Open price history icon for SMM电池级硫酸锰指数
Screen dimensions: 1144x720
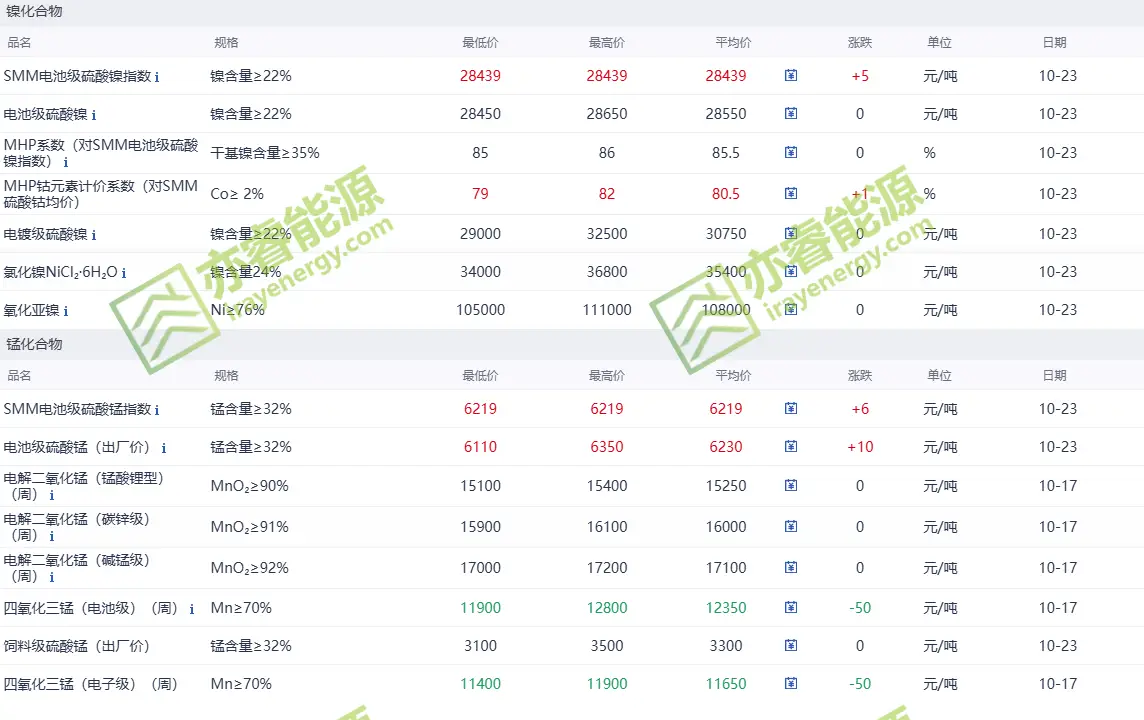click(791, 409)
